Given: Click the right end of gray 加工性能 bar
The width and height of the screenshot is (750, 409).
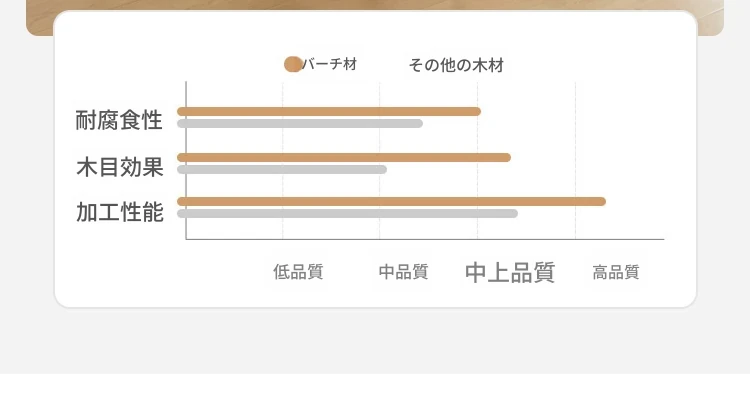Looking at the screenshot, I should click(514, 213).
